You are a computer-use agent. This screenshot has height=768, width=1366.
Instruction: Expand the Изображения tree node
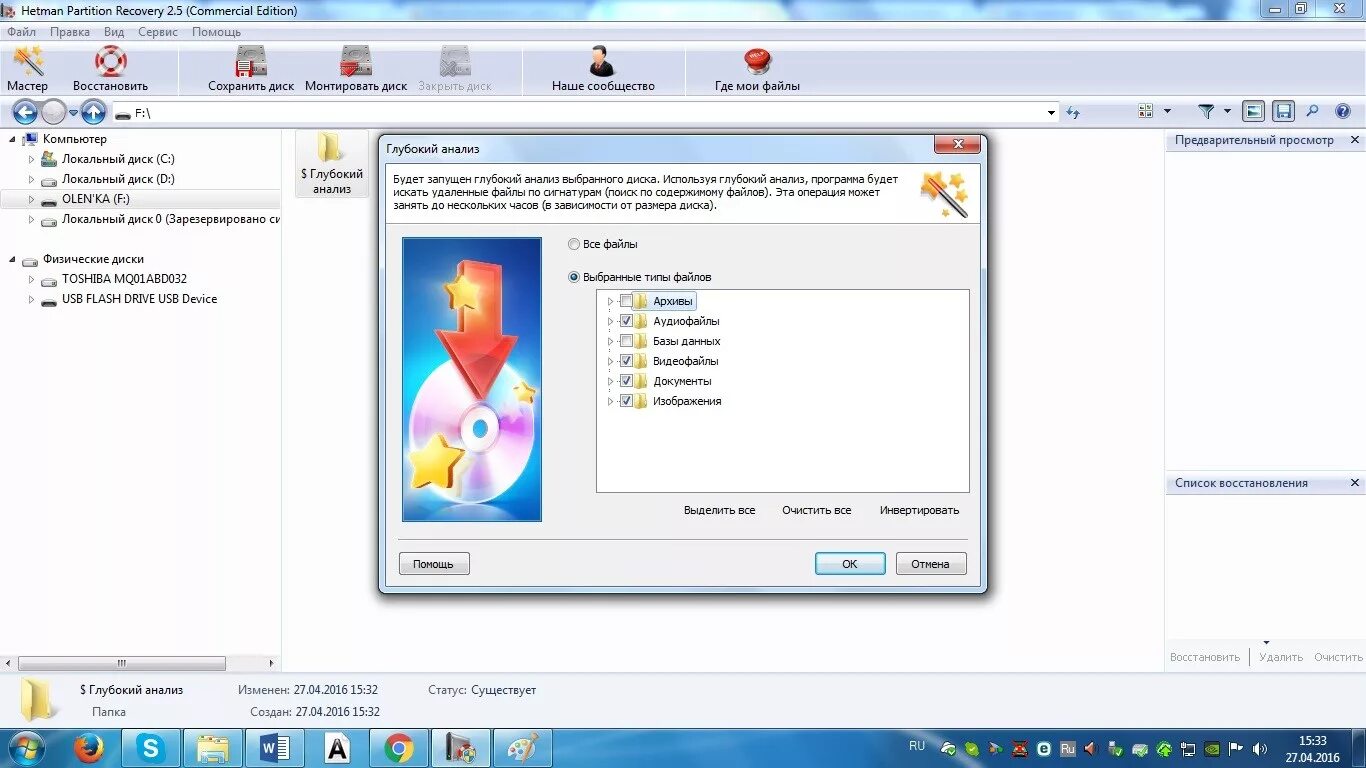coord(610,401)
